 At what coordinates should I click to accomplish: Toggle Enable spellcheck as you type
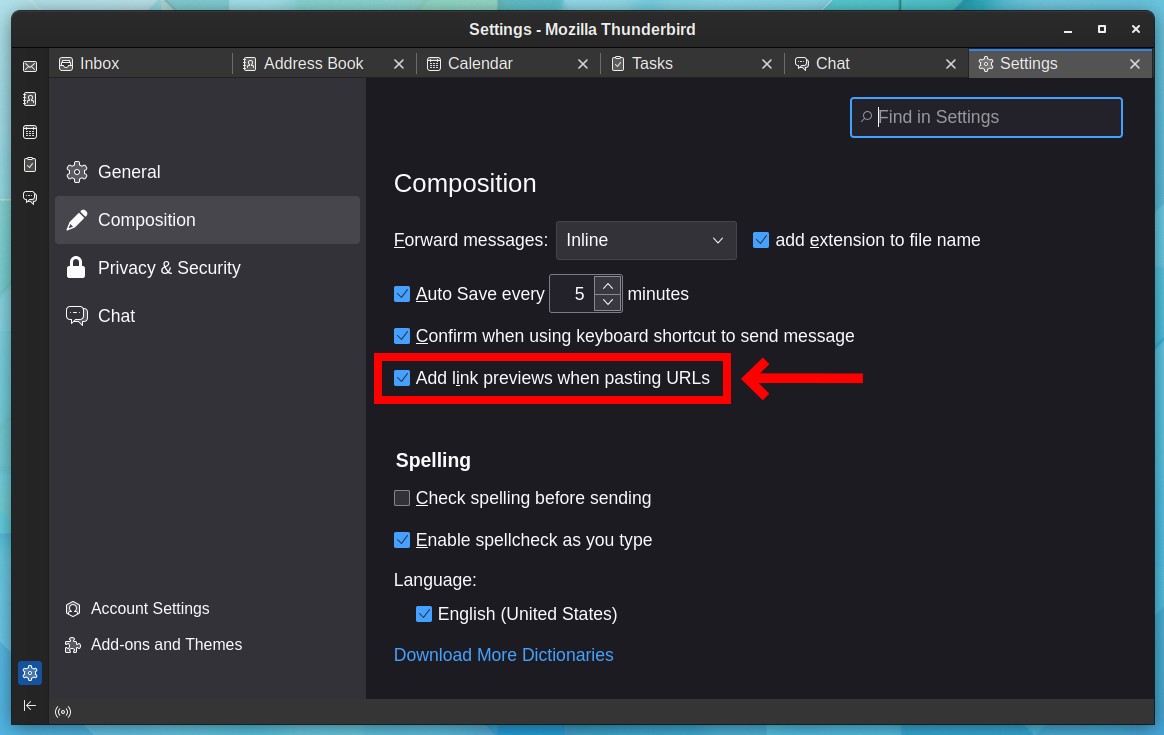point(402,540)
